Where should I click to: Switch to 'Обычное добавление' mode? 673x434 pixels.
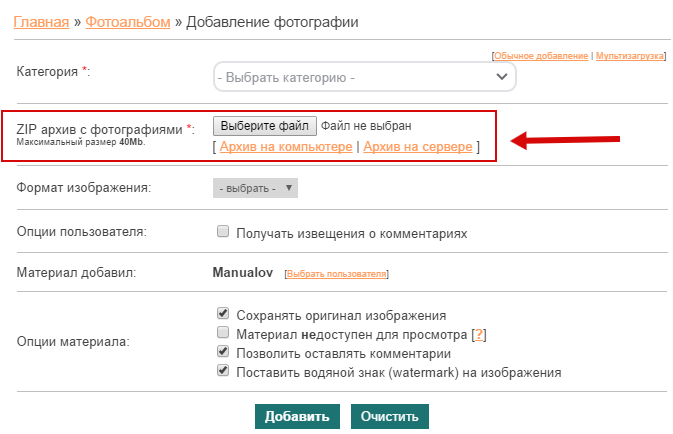(541, 57)
